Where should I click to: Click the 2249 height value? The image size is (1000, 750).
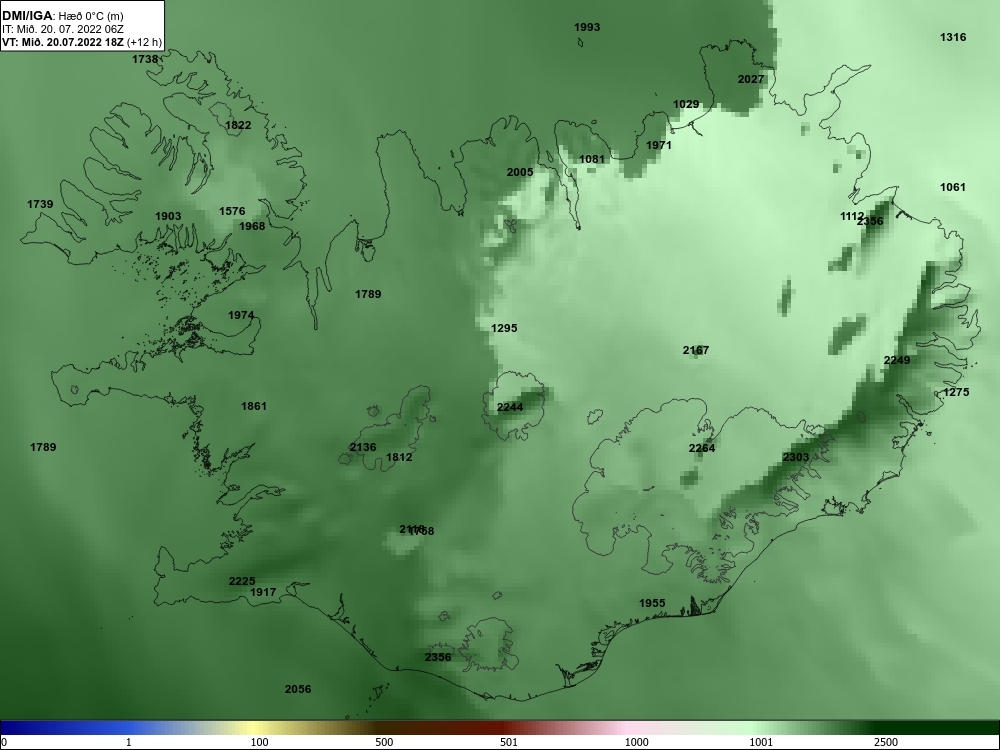pos(897,360)
